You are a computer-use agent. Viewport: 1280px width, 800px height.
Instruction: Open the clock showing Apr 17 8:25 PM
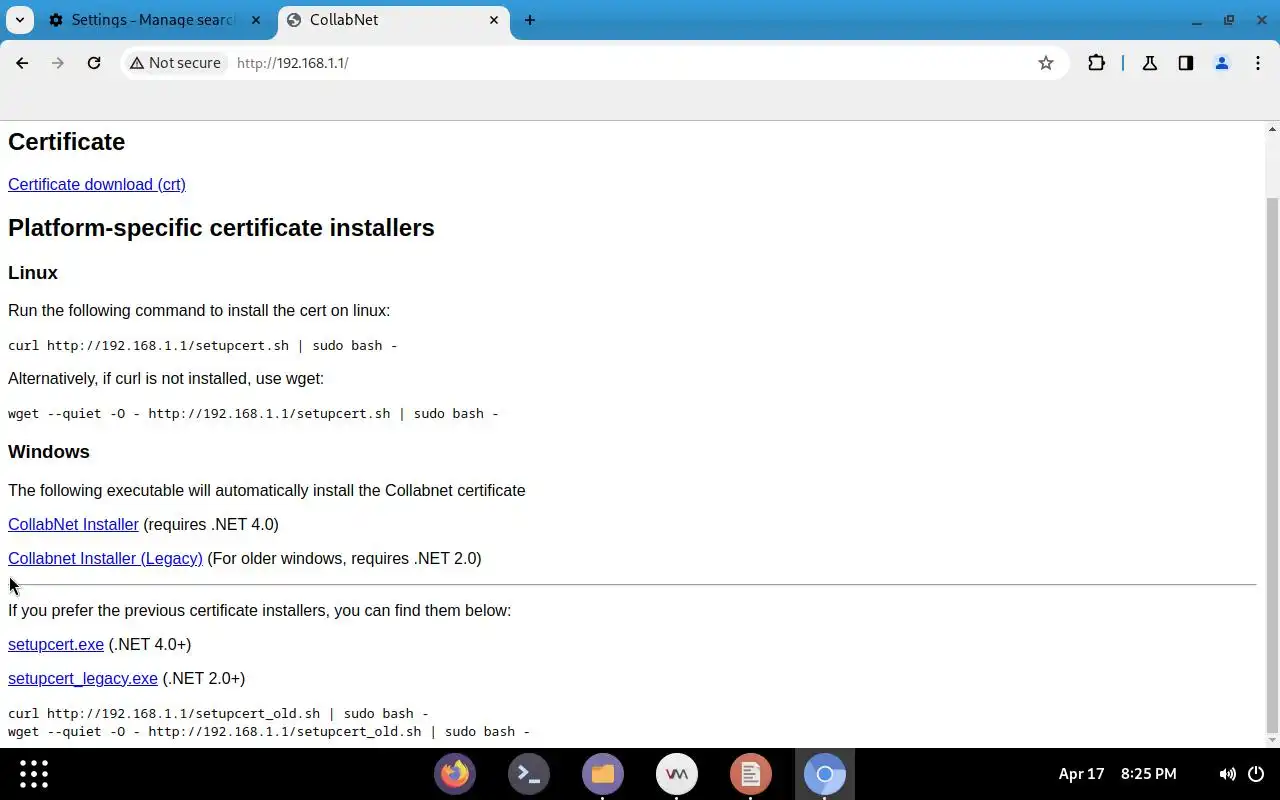point(1117,774)
